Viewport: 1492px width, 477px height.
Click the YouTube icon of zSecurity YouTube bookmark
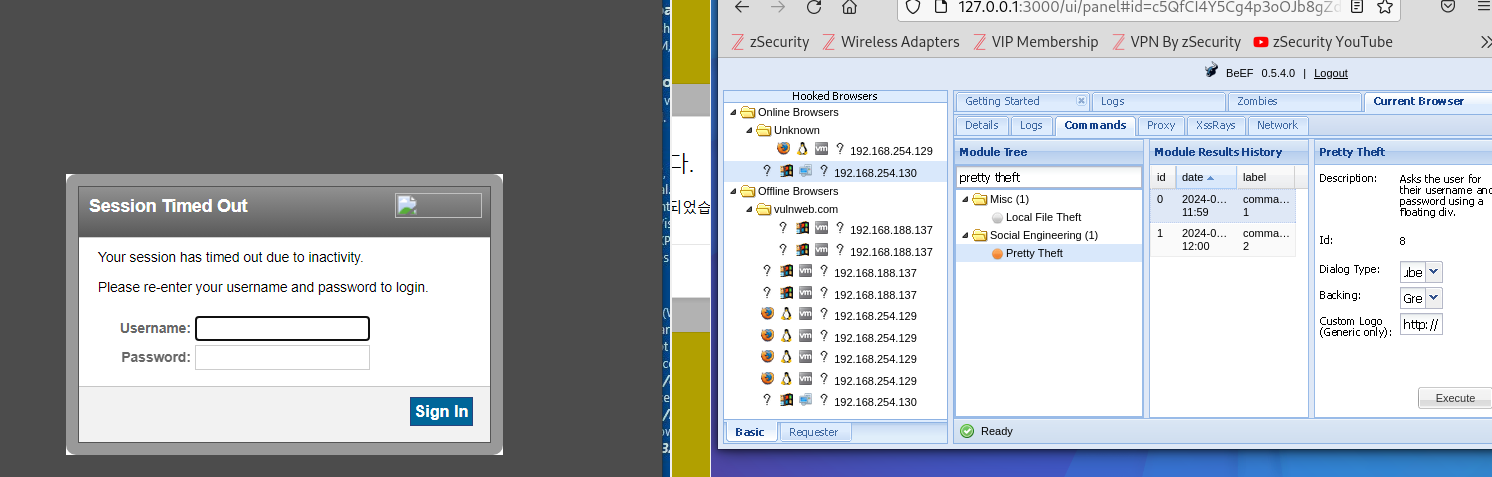click(1261, 42)
